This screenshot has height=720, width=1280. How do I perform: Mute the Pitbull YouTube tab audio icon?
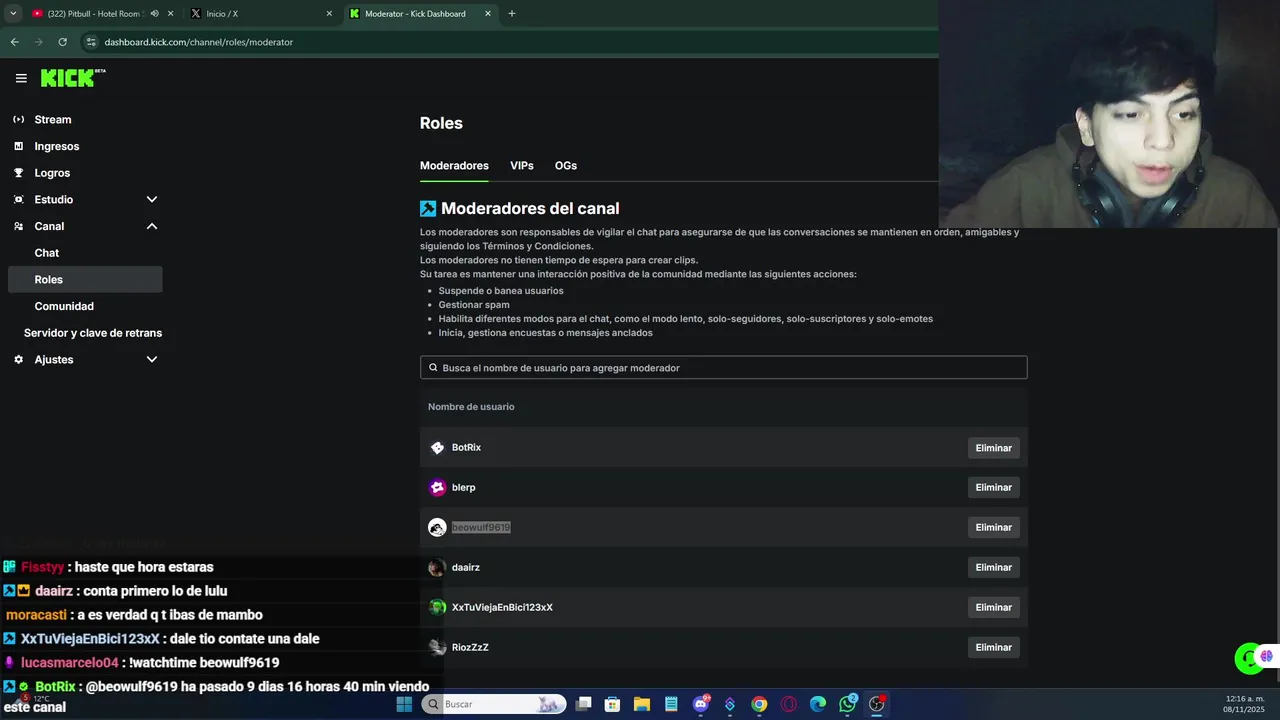click(154, 13)
